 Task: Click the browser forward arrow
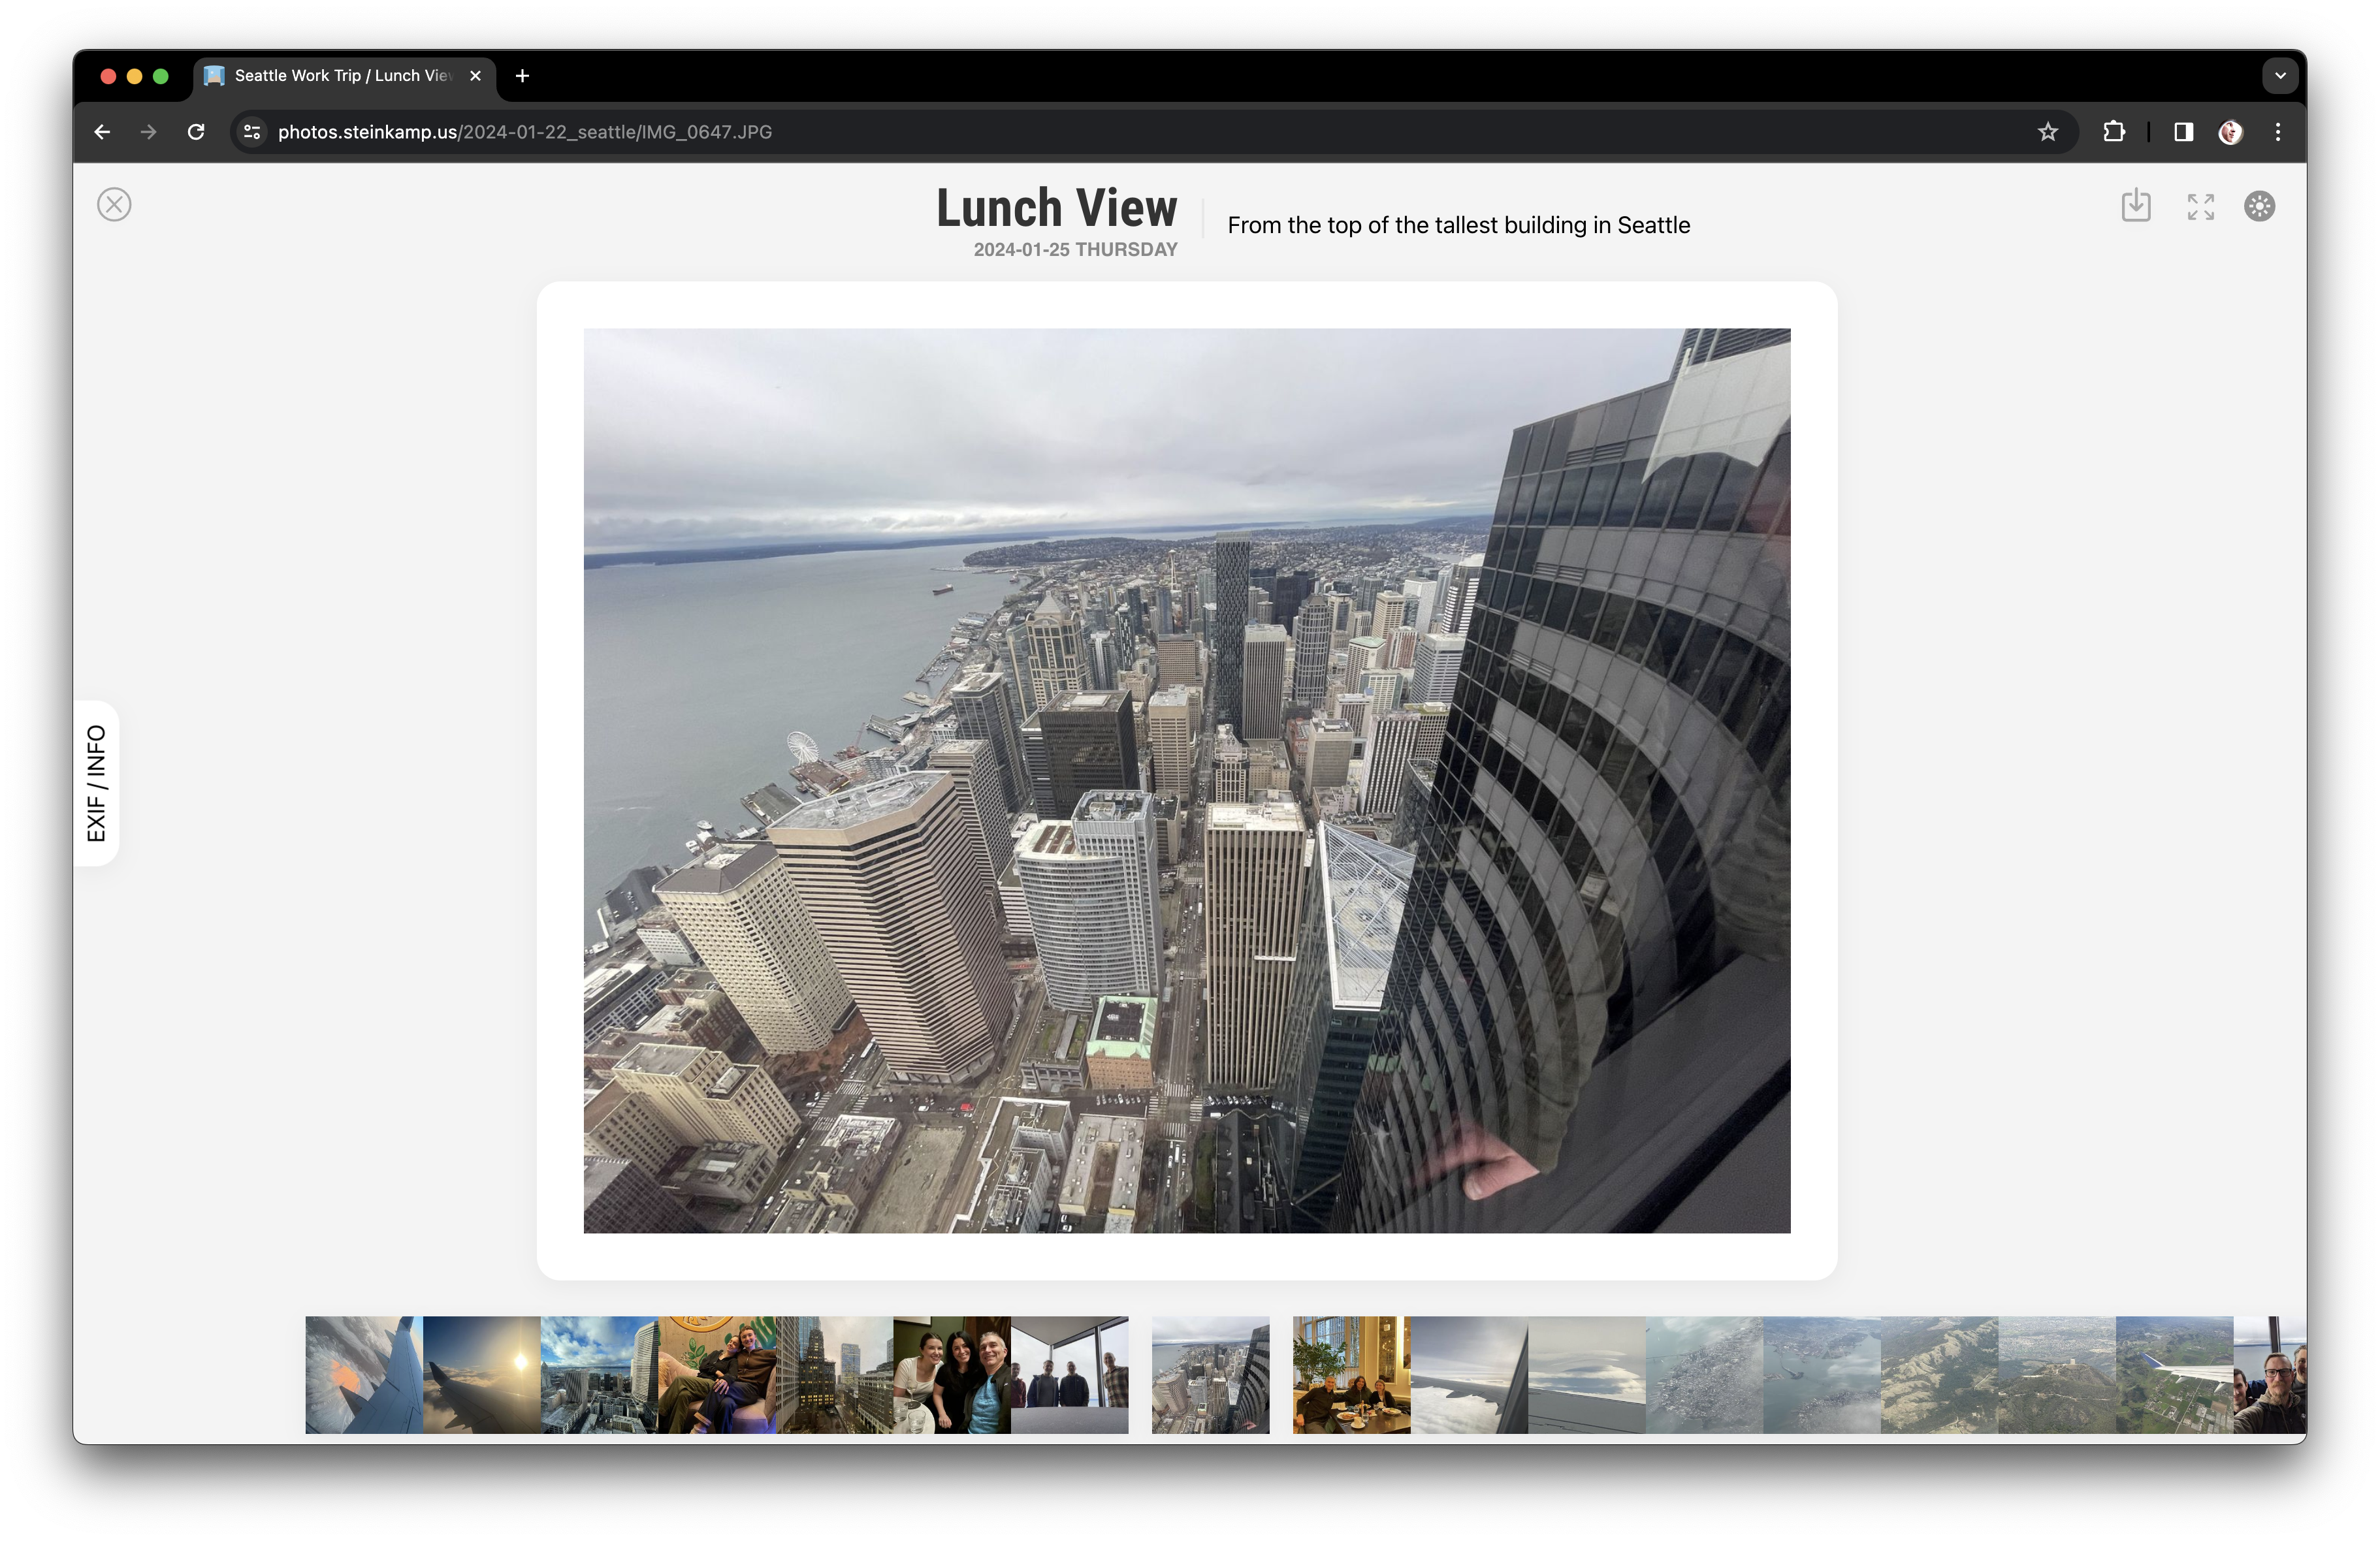coord(148,132)
